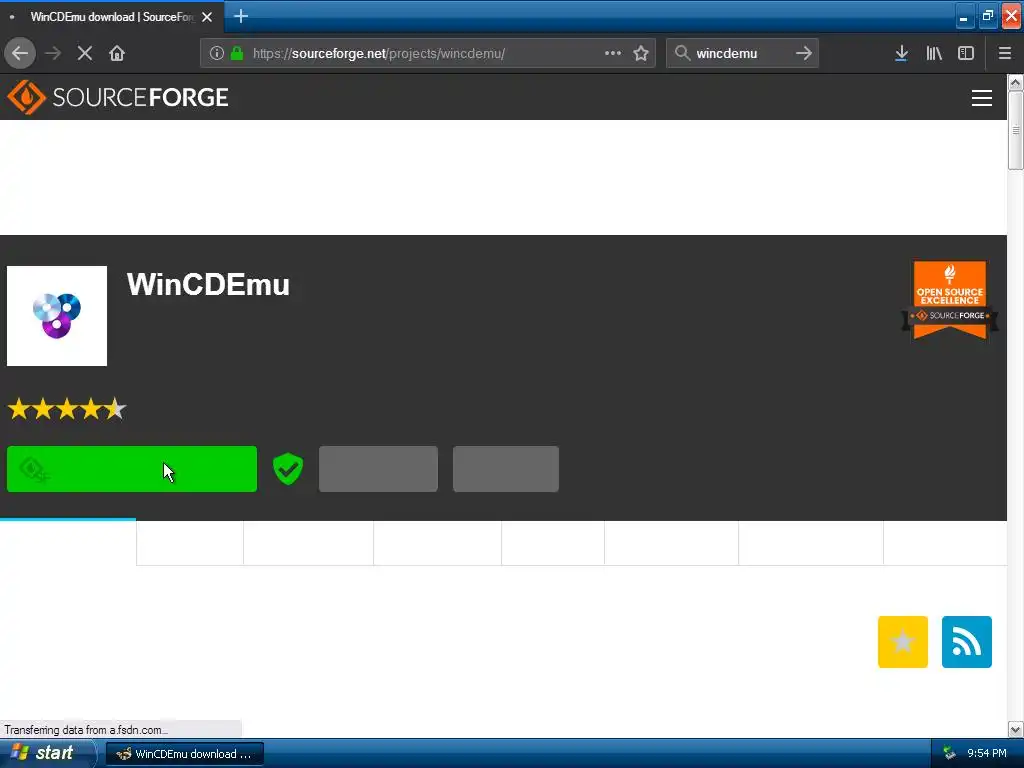This screenshot has width=1024, height=768.
Task: Click the search box containing wincdemu
Action: (x=742, y=53)
